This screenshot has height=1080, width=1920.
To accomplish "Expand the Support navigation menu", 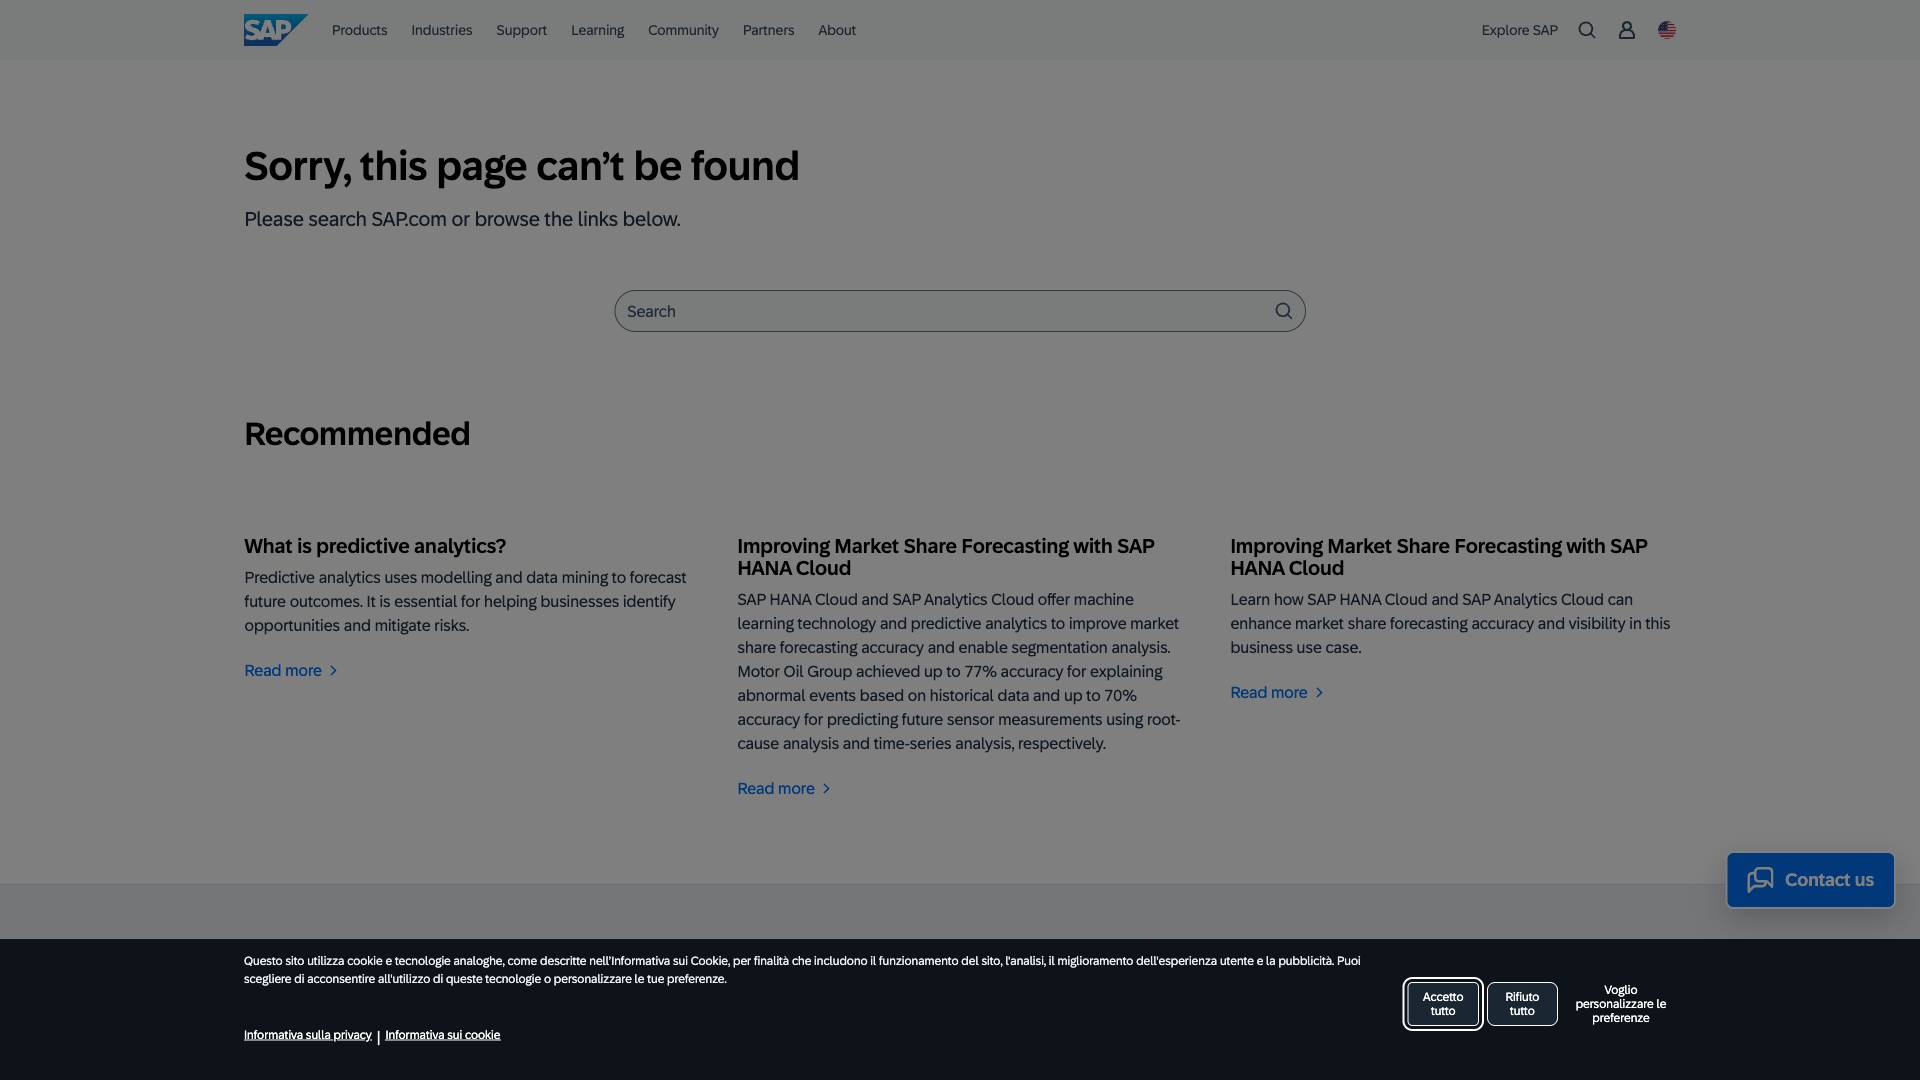I will point(521,30).
